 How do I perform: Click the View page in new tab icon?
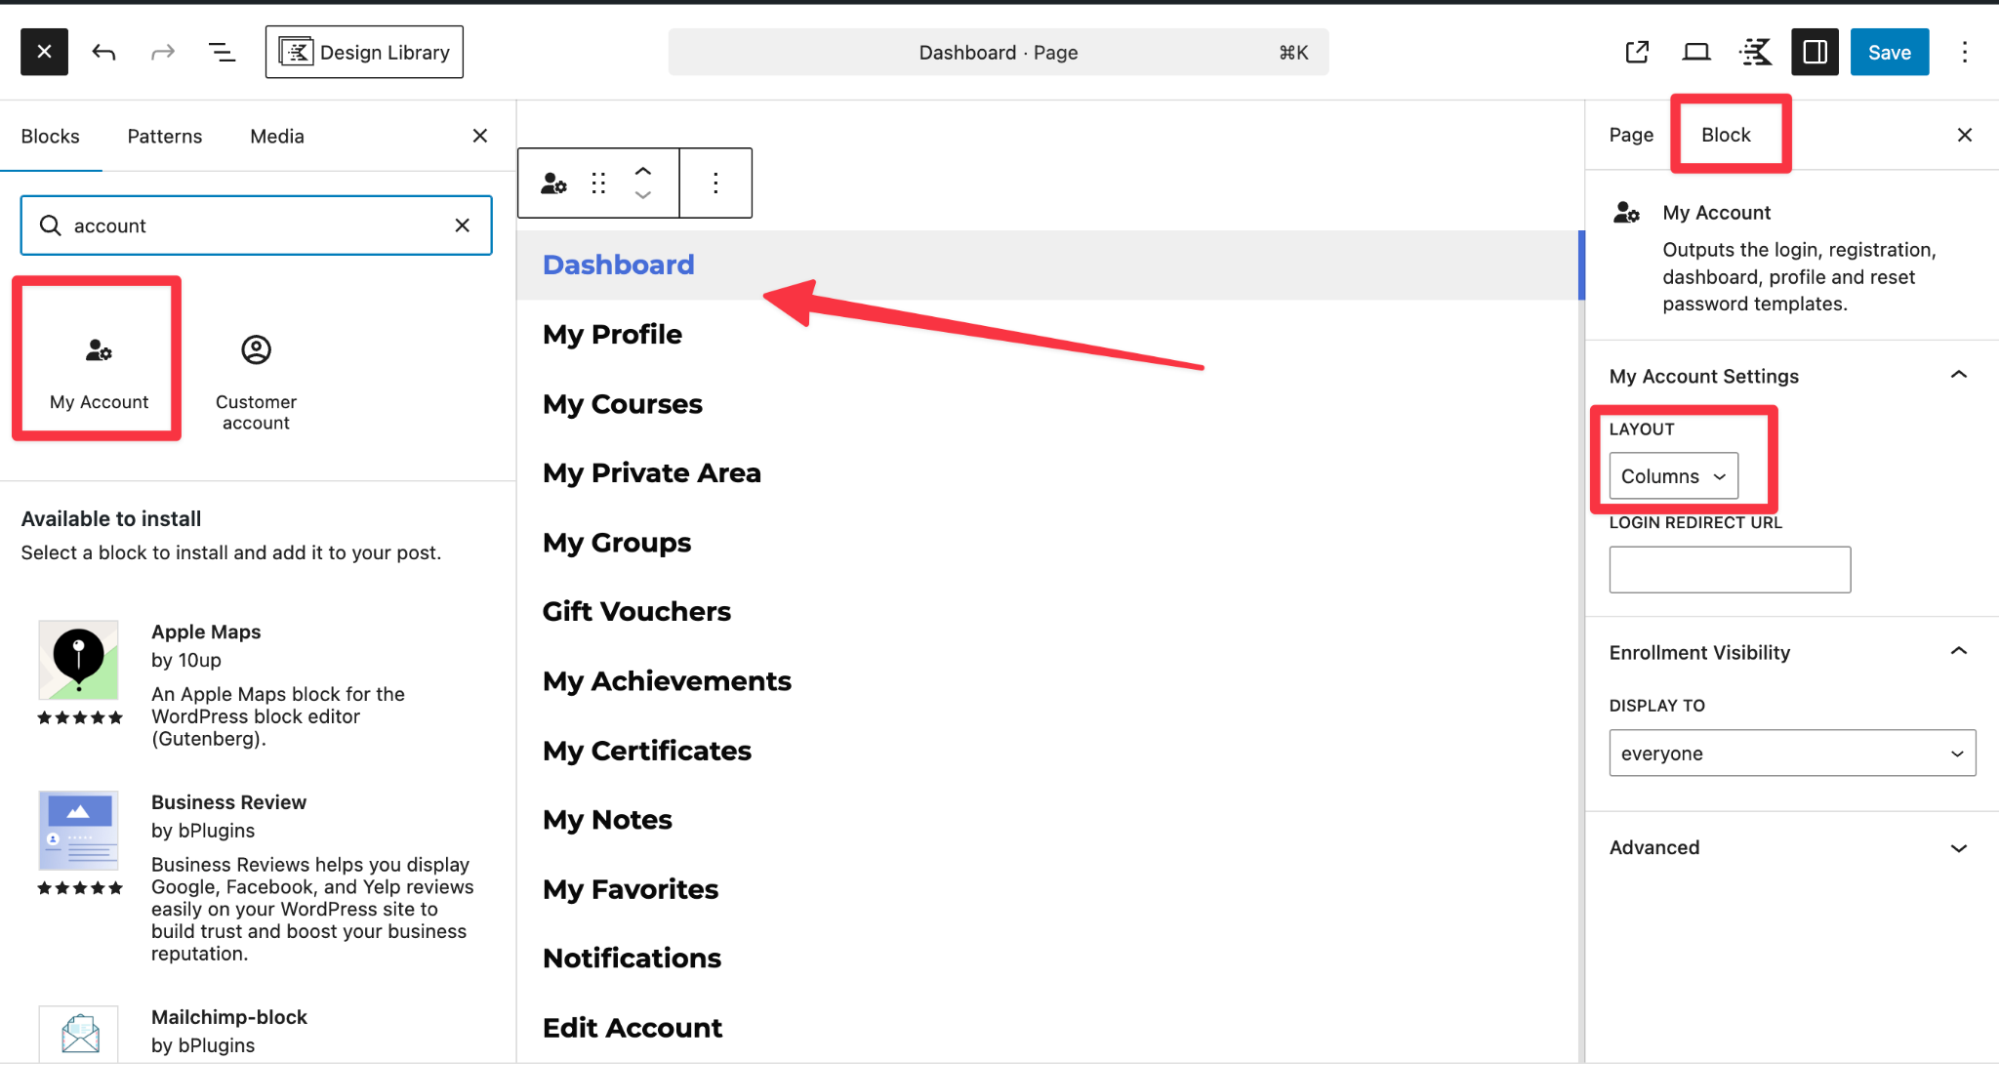(1636, 51)
